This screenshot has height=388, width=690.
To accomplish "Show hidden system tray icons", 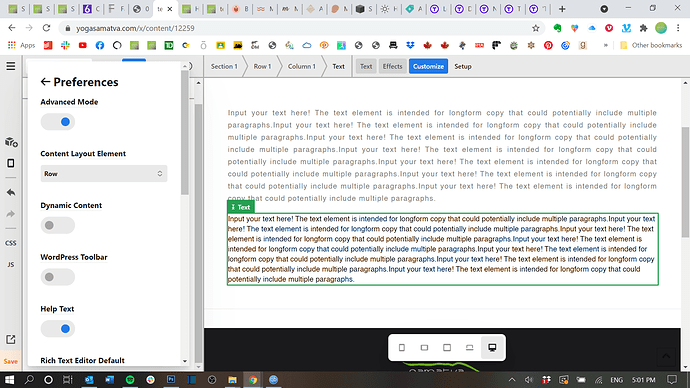I will 512,380.
